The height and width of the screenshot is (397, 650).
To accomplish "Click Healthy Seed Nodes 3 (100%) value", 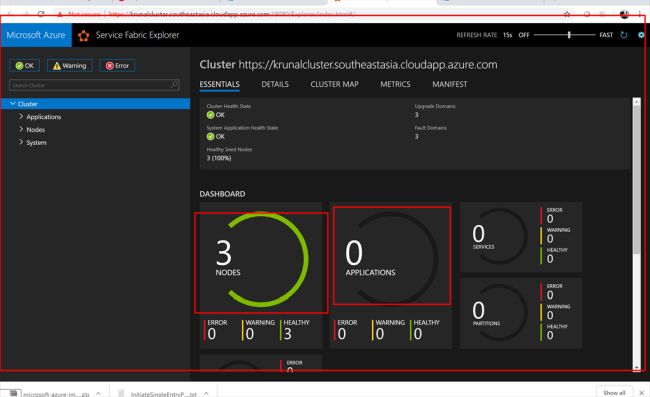I will (219, 158).
